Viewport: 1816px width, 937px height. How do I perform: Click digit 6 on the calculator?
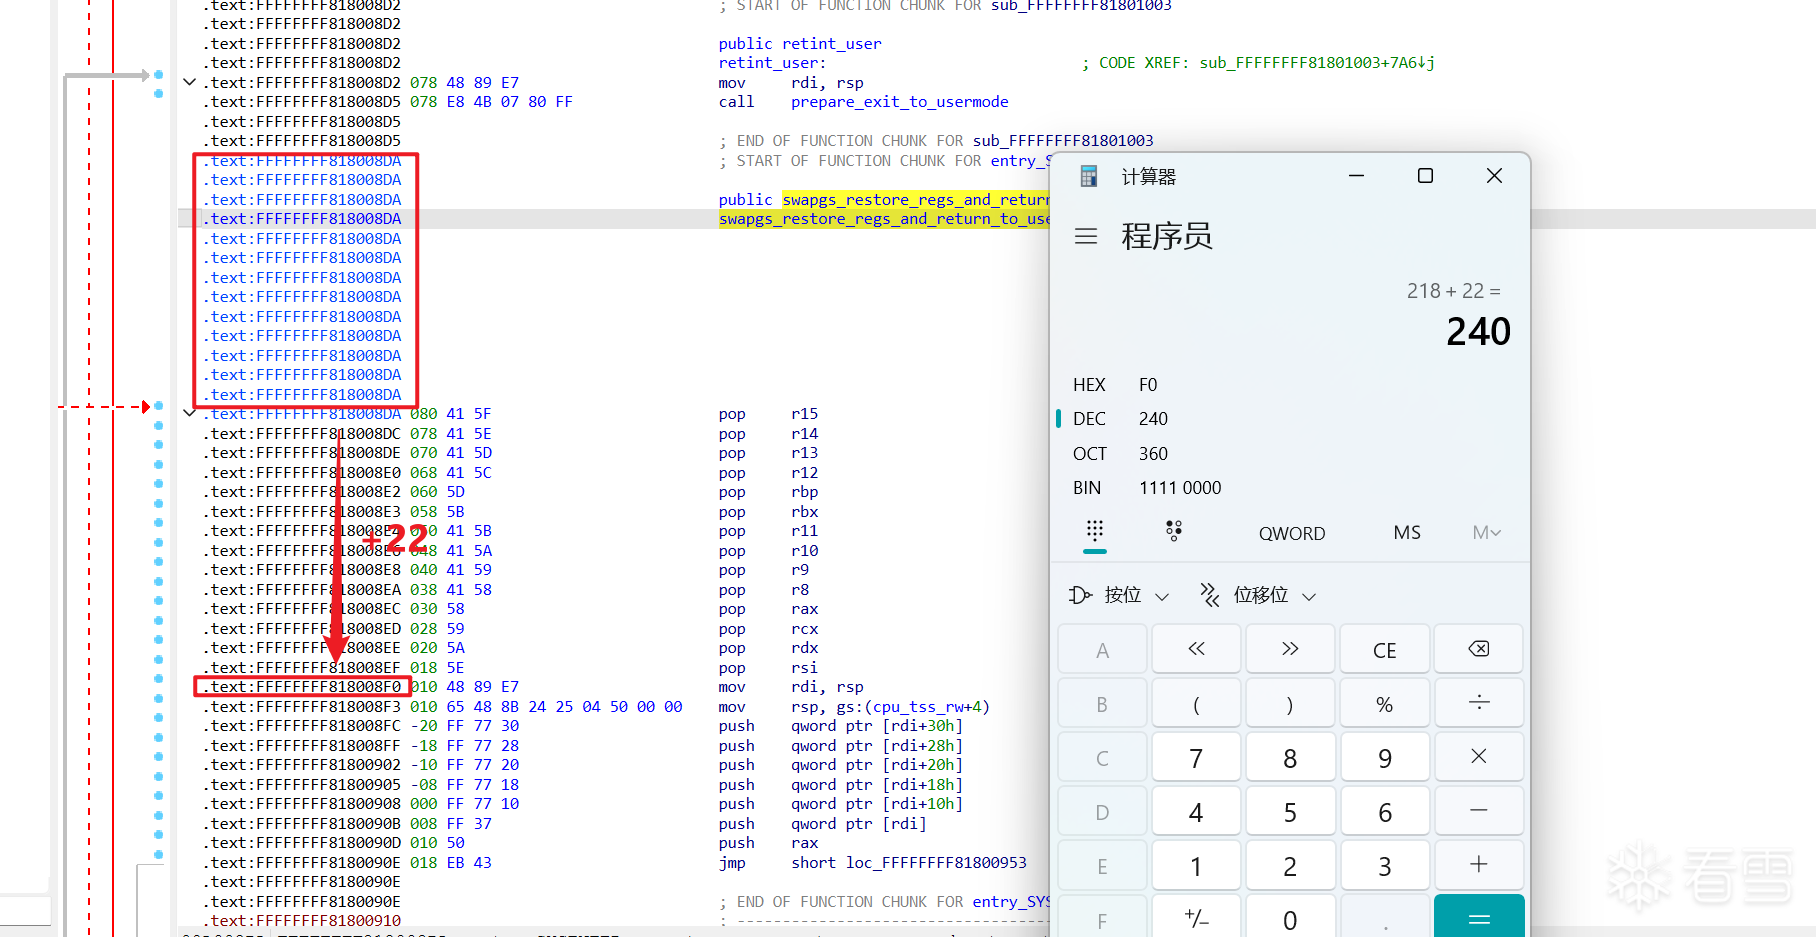pyautogui.click(x=1385, y=811)
